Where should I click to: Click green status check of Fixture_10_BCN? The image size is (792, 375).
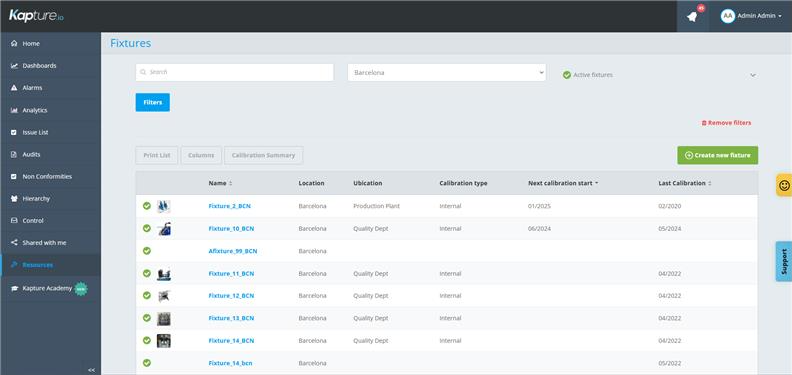coord(146,228)
